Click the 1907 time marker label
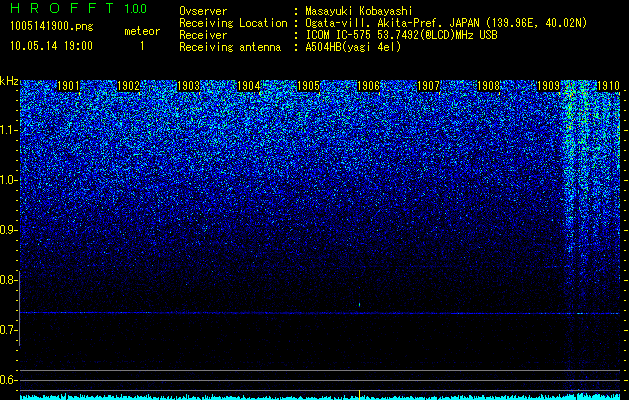The image size is (629, 400). pos(428,86)
